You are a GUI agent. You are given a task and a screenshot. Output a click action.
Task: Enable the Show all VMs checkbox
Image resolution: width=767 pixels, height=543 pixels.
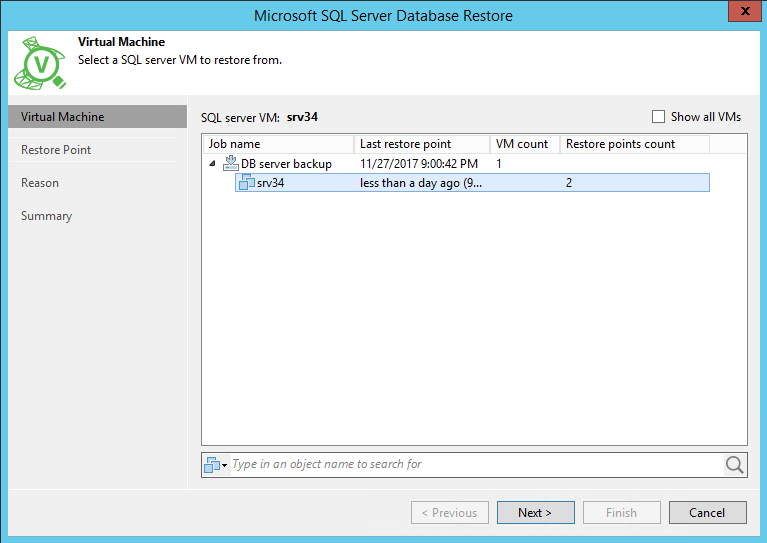click(x=658, y=116)
